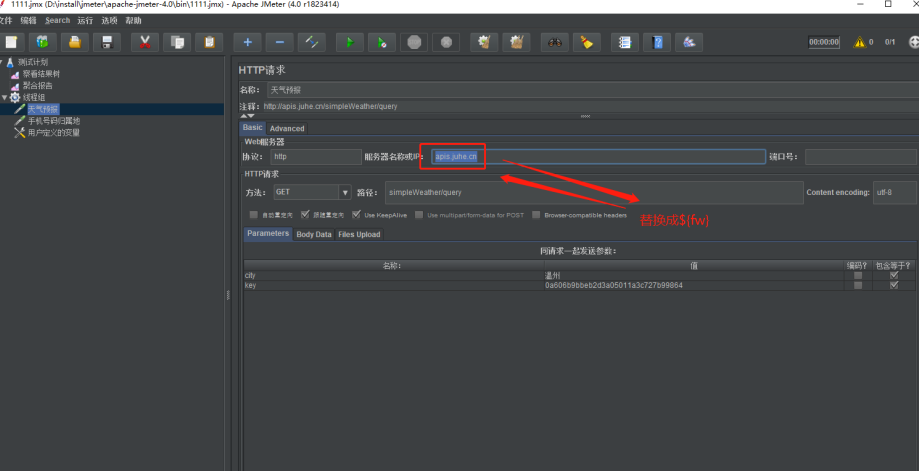
Task: Toggle the Use KeepAlive checkbox
Action: (356, 215)
